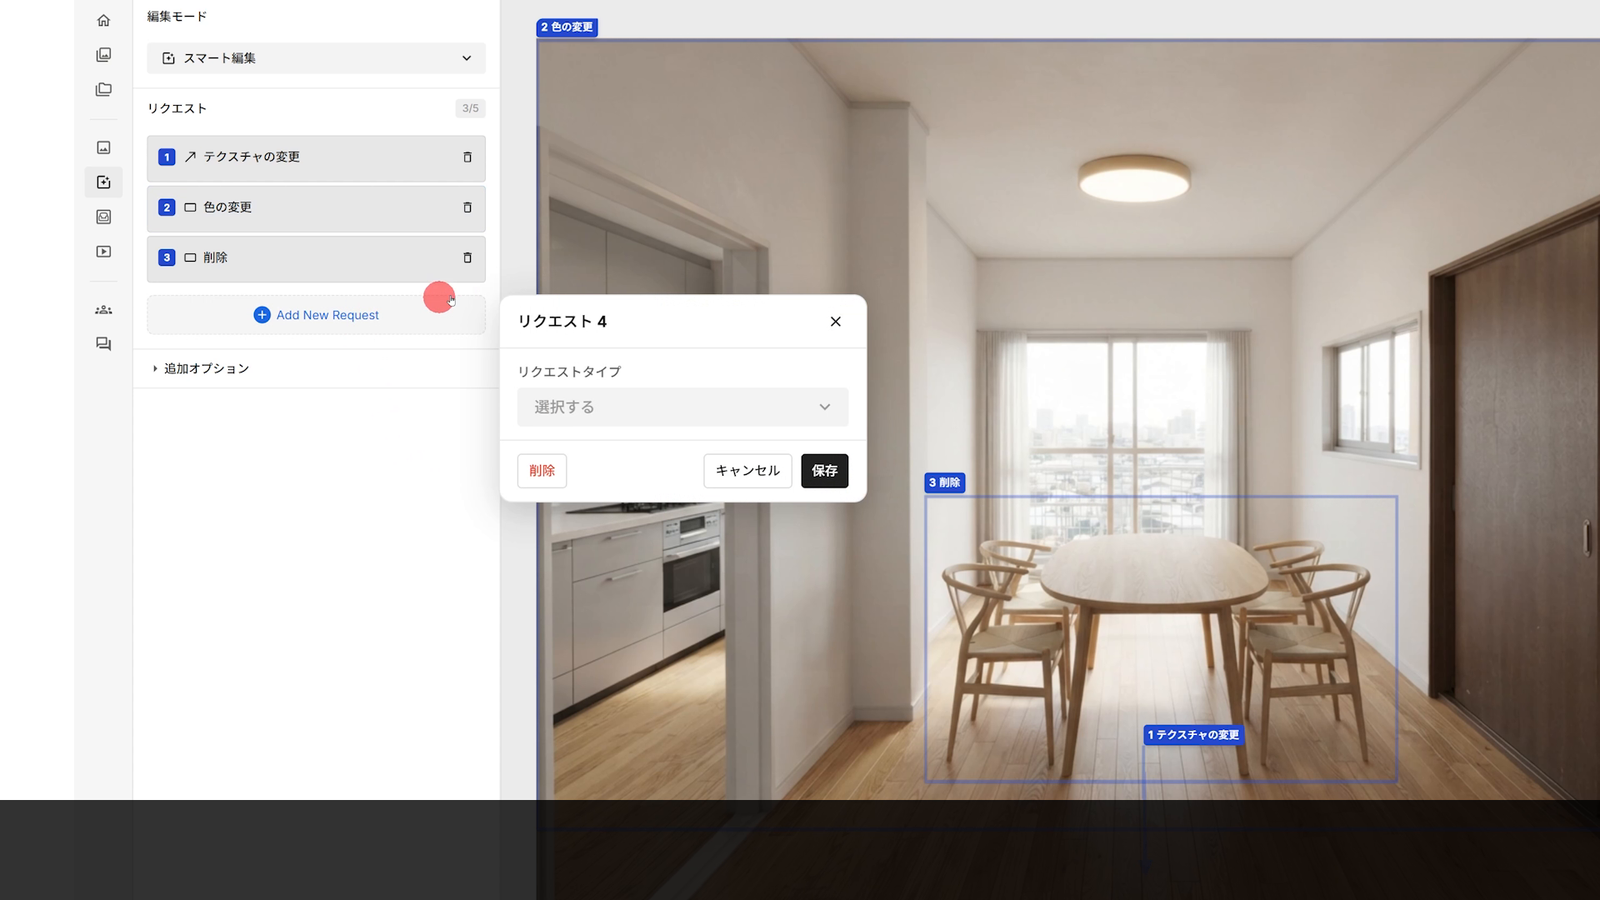Delete request 3 削除 with trash icon
Screen dimensions: 1600x900
pyautogui.click(x=467, y=257)
